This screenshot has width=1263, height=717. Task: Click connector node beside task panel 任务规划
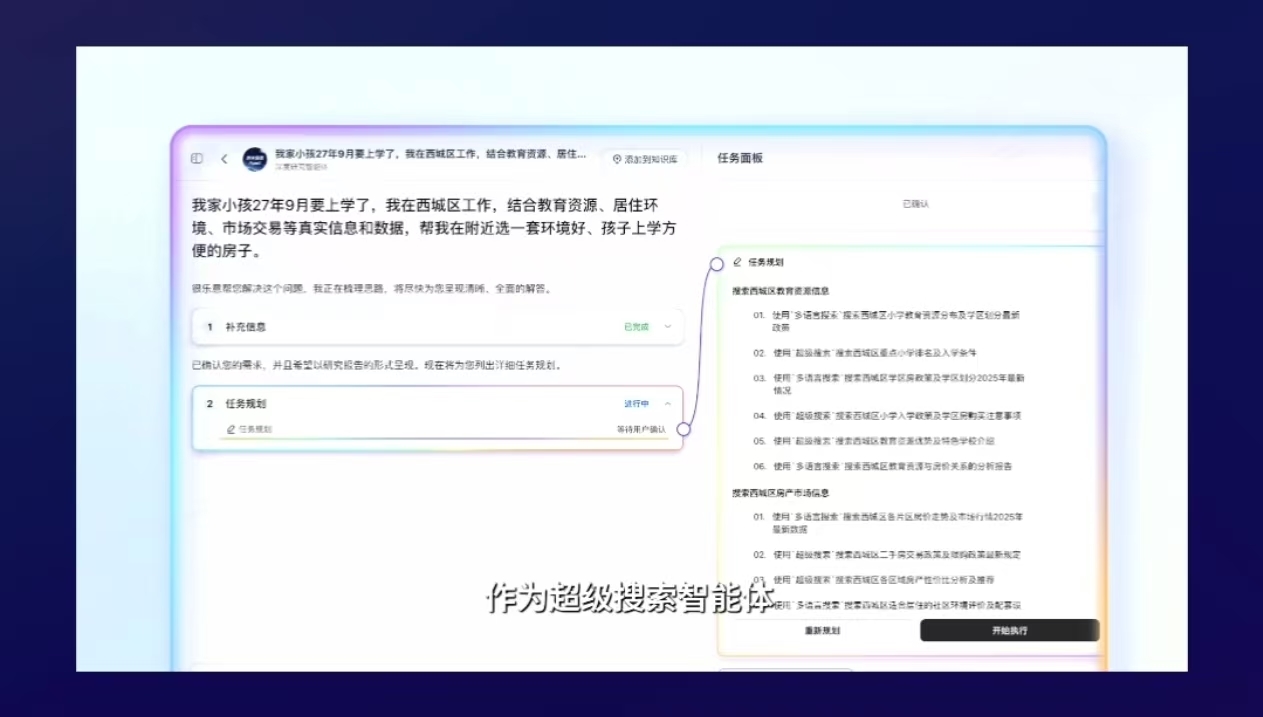point(716,264)
